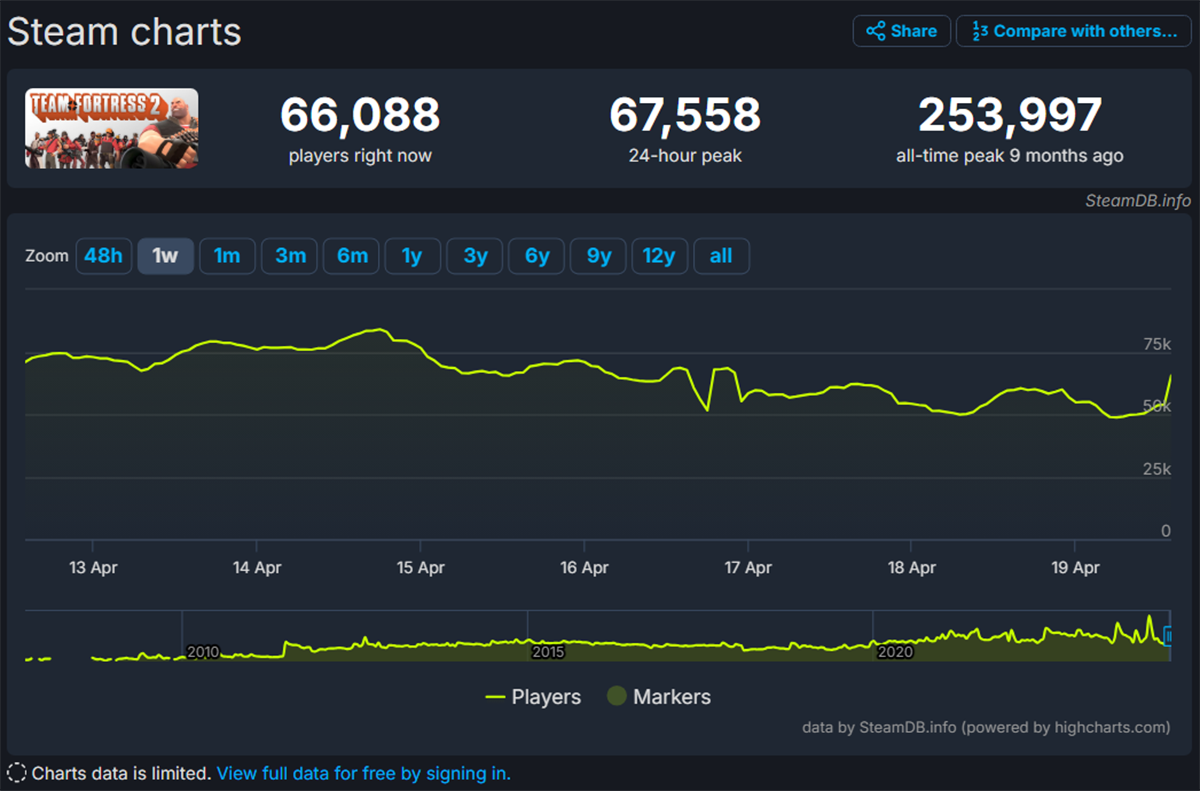The image size is (1200, 791).
Task: Click the 13 Apr axis label
Action: coord(93,567)
